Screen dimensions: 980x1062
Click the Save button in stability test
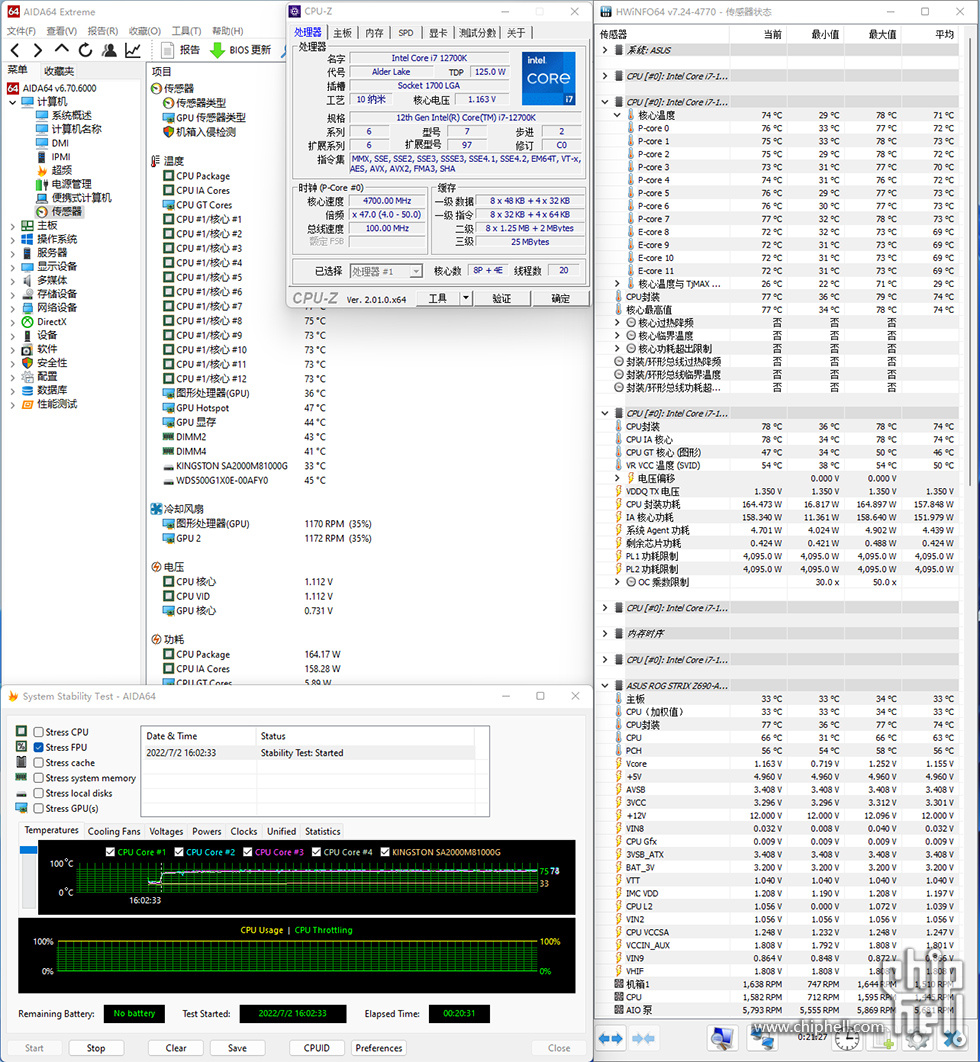tap(237, 1048)
